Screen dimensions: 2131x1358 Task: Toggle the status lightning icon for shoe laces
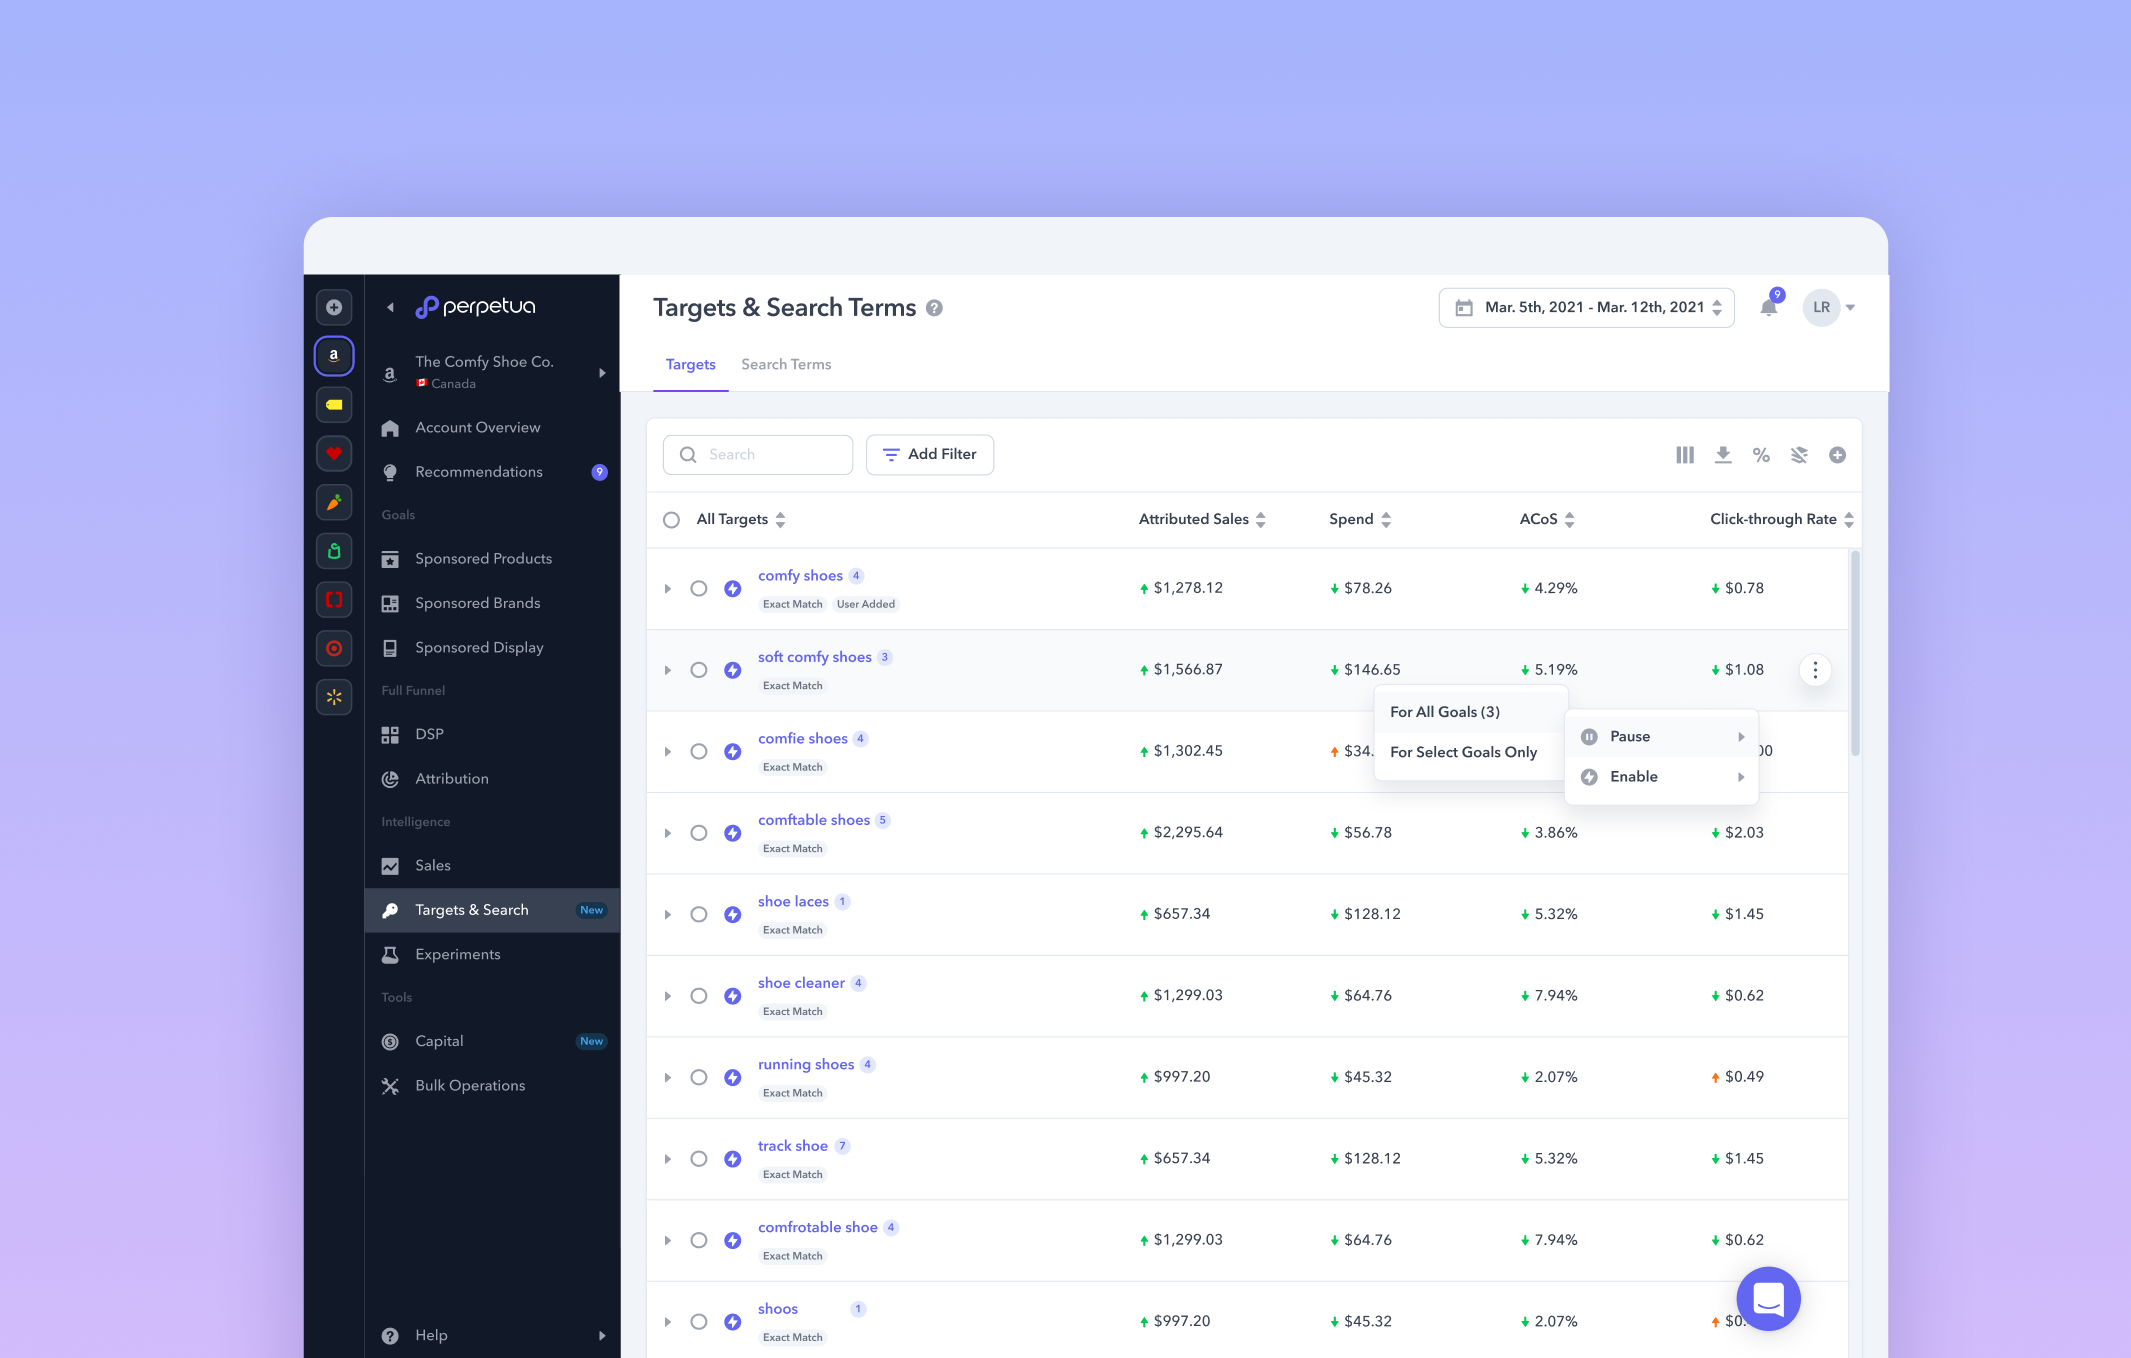click(x=733, y=913)
